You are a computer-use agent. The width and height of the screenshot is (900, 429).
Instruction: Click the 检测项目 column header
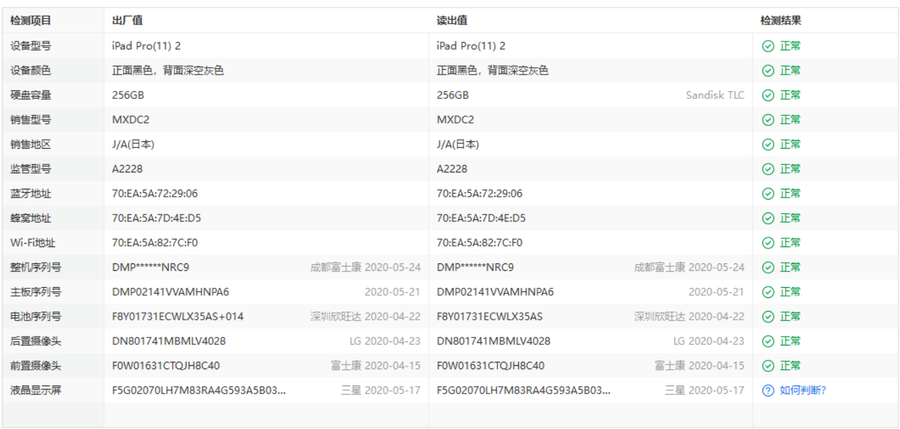[x=30, y=21]
